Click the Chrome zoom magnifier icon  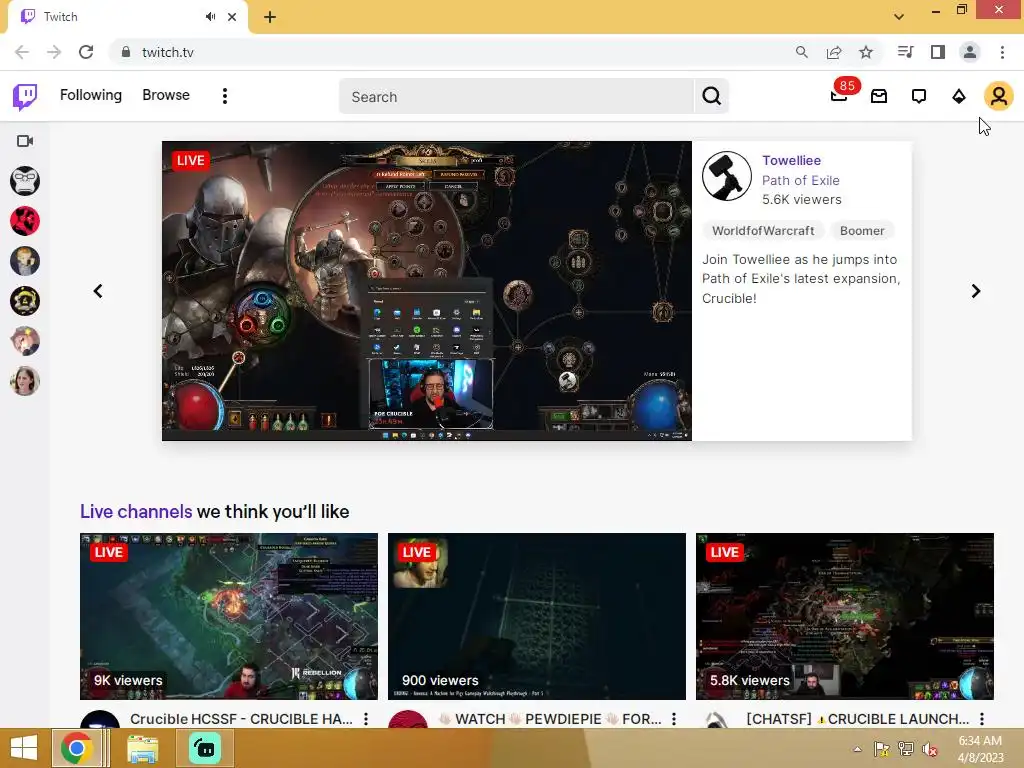click(x=802, y=52)
